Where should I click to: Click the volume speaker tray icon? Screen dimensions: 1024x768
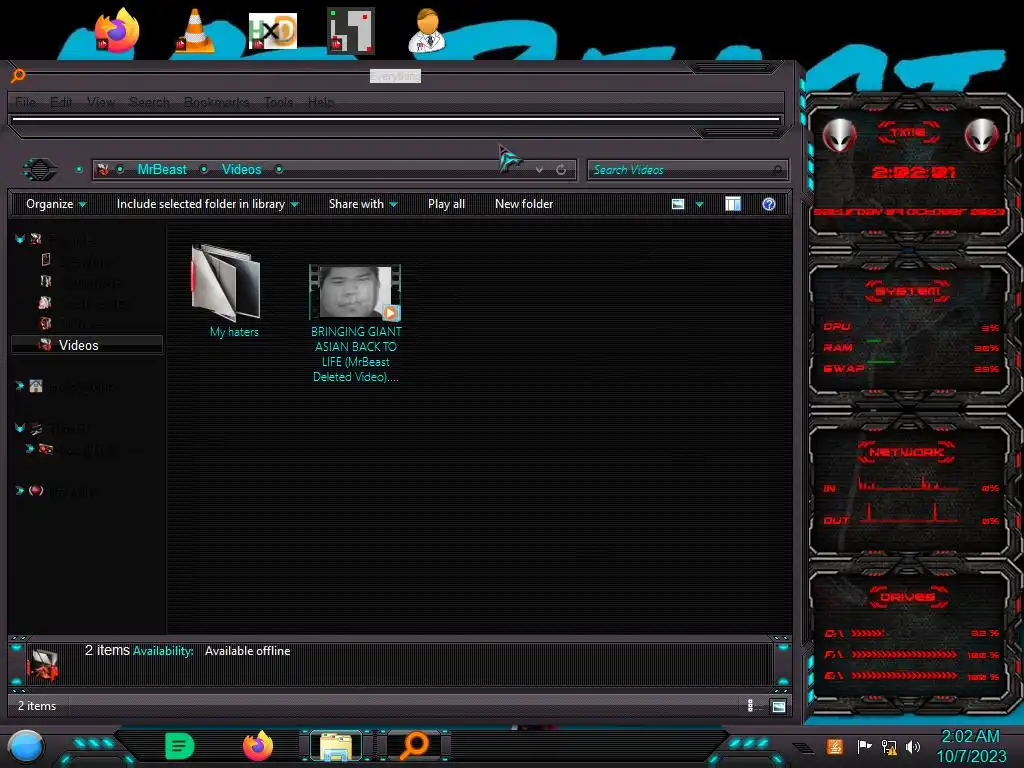913,746
